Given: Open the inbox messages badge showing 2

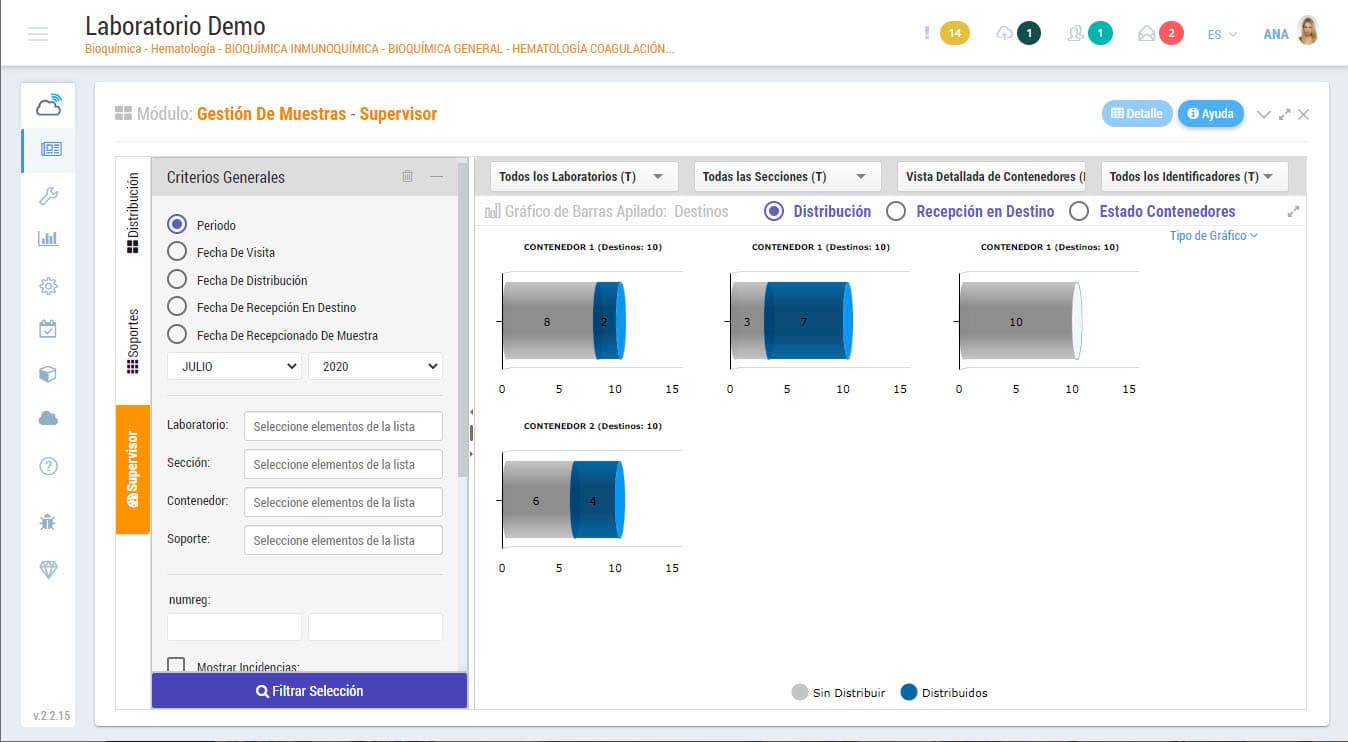Looking at the screenshot, I should tap(1172, 34).
